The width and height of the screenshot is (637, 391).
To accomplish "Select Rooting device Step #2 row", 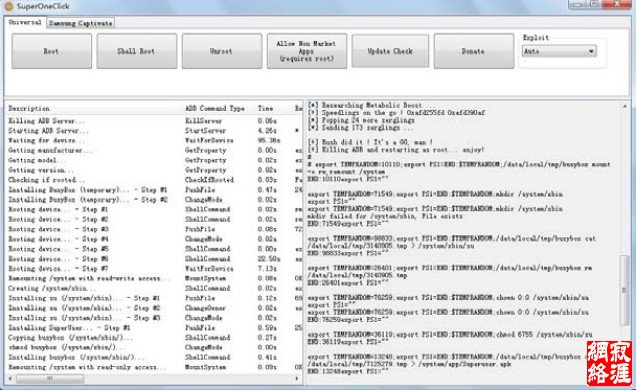I will (x=154, y=219).
